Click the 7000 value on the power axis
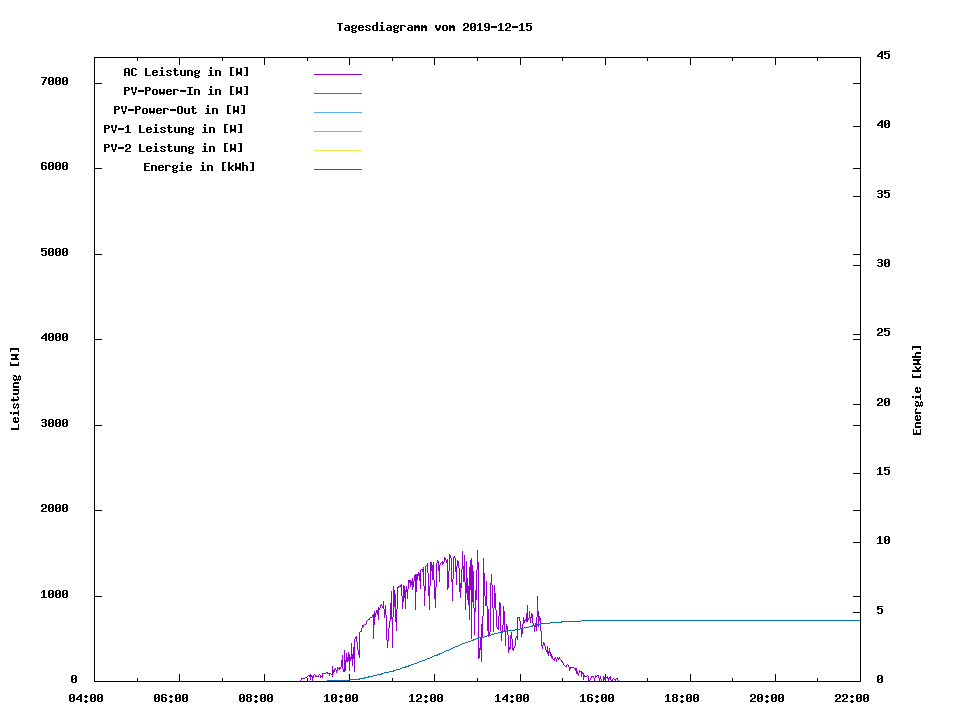960x720 pixels. pos(54,81)
